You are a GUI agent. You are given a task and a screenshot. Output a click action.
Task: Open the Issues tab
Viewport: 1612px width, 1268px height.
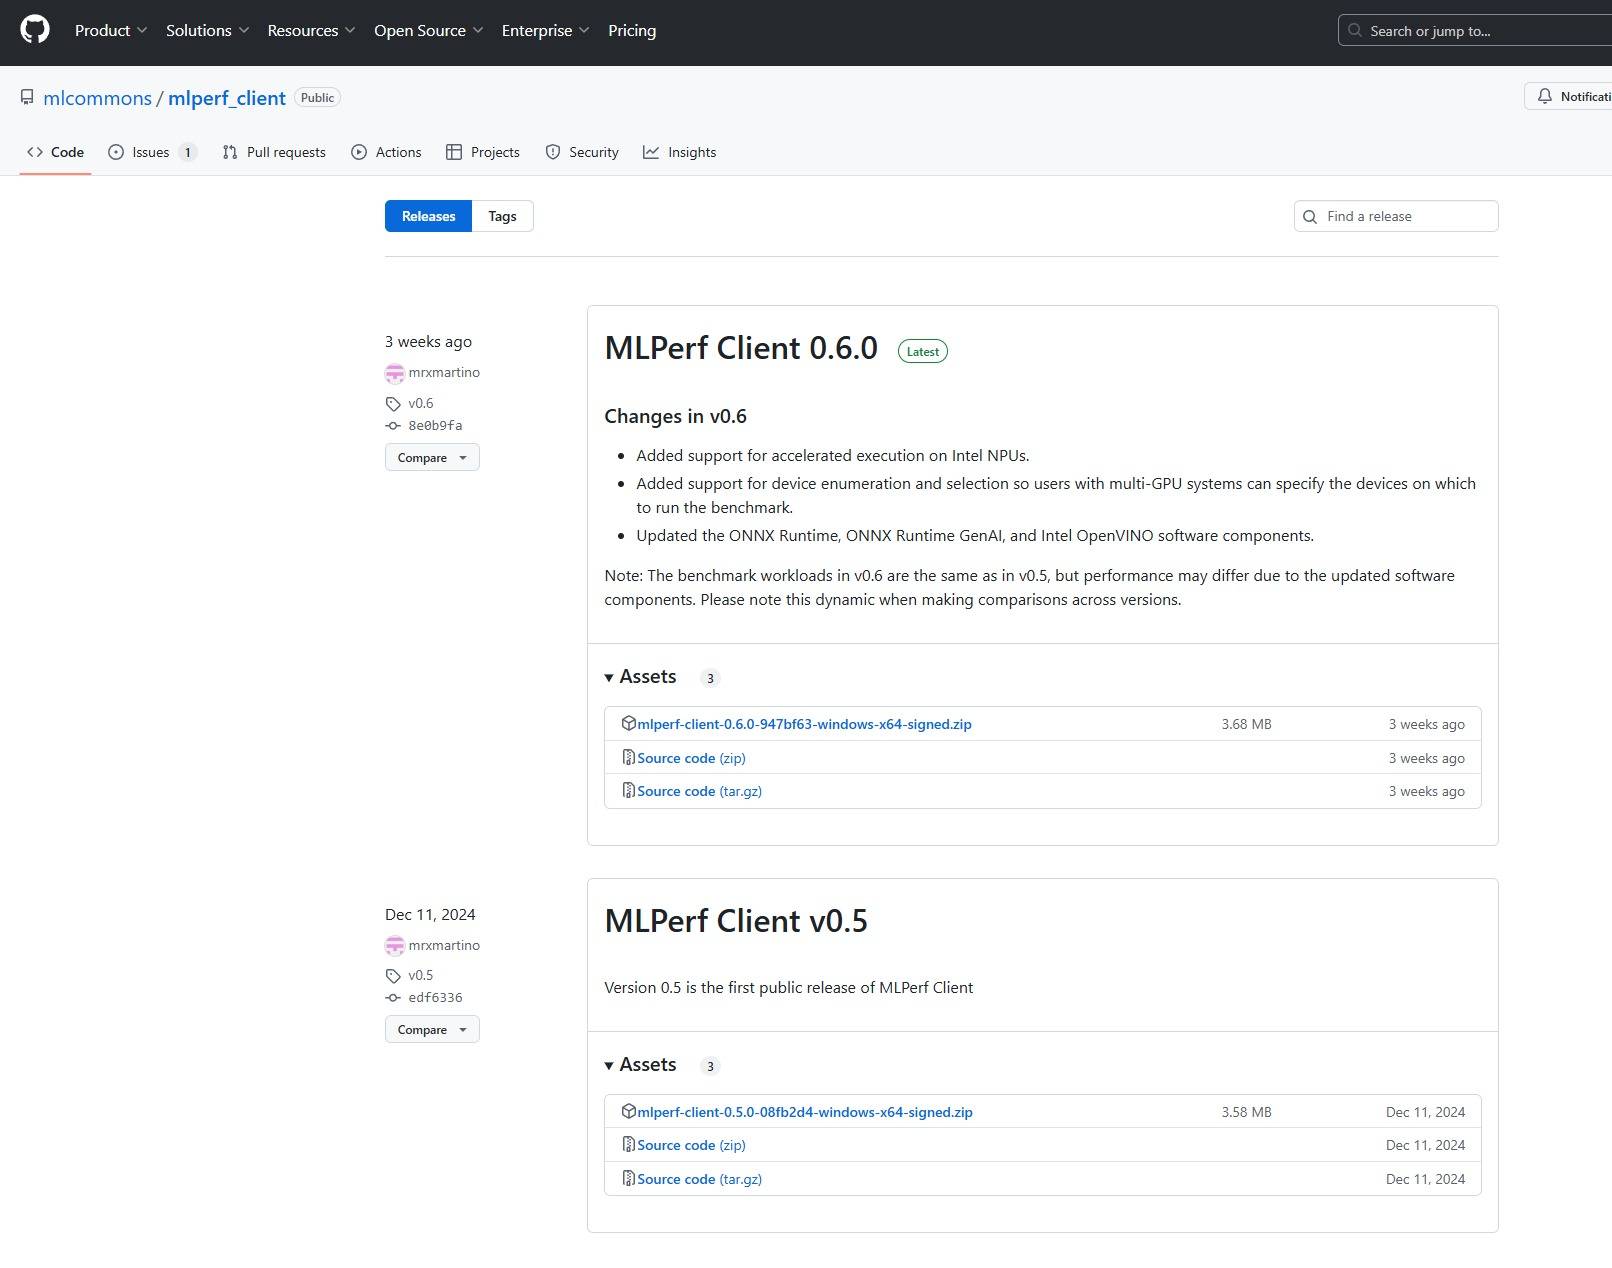(151, 152)
